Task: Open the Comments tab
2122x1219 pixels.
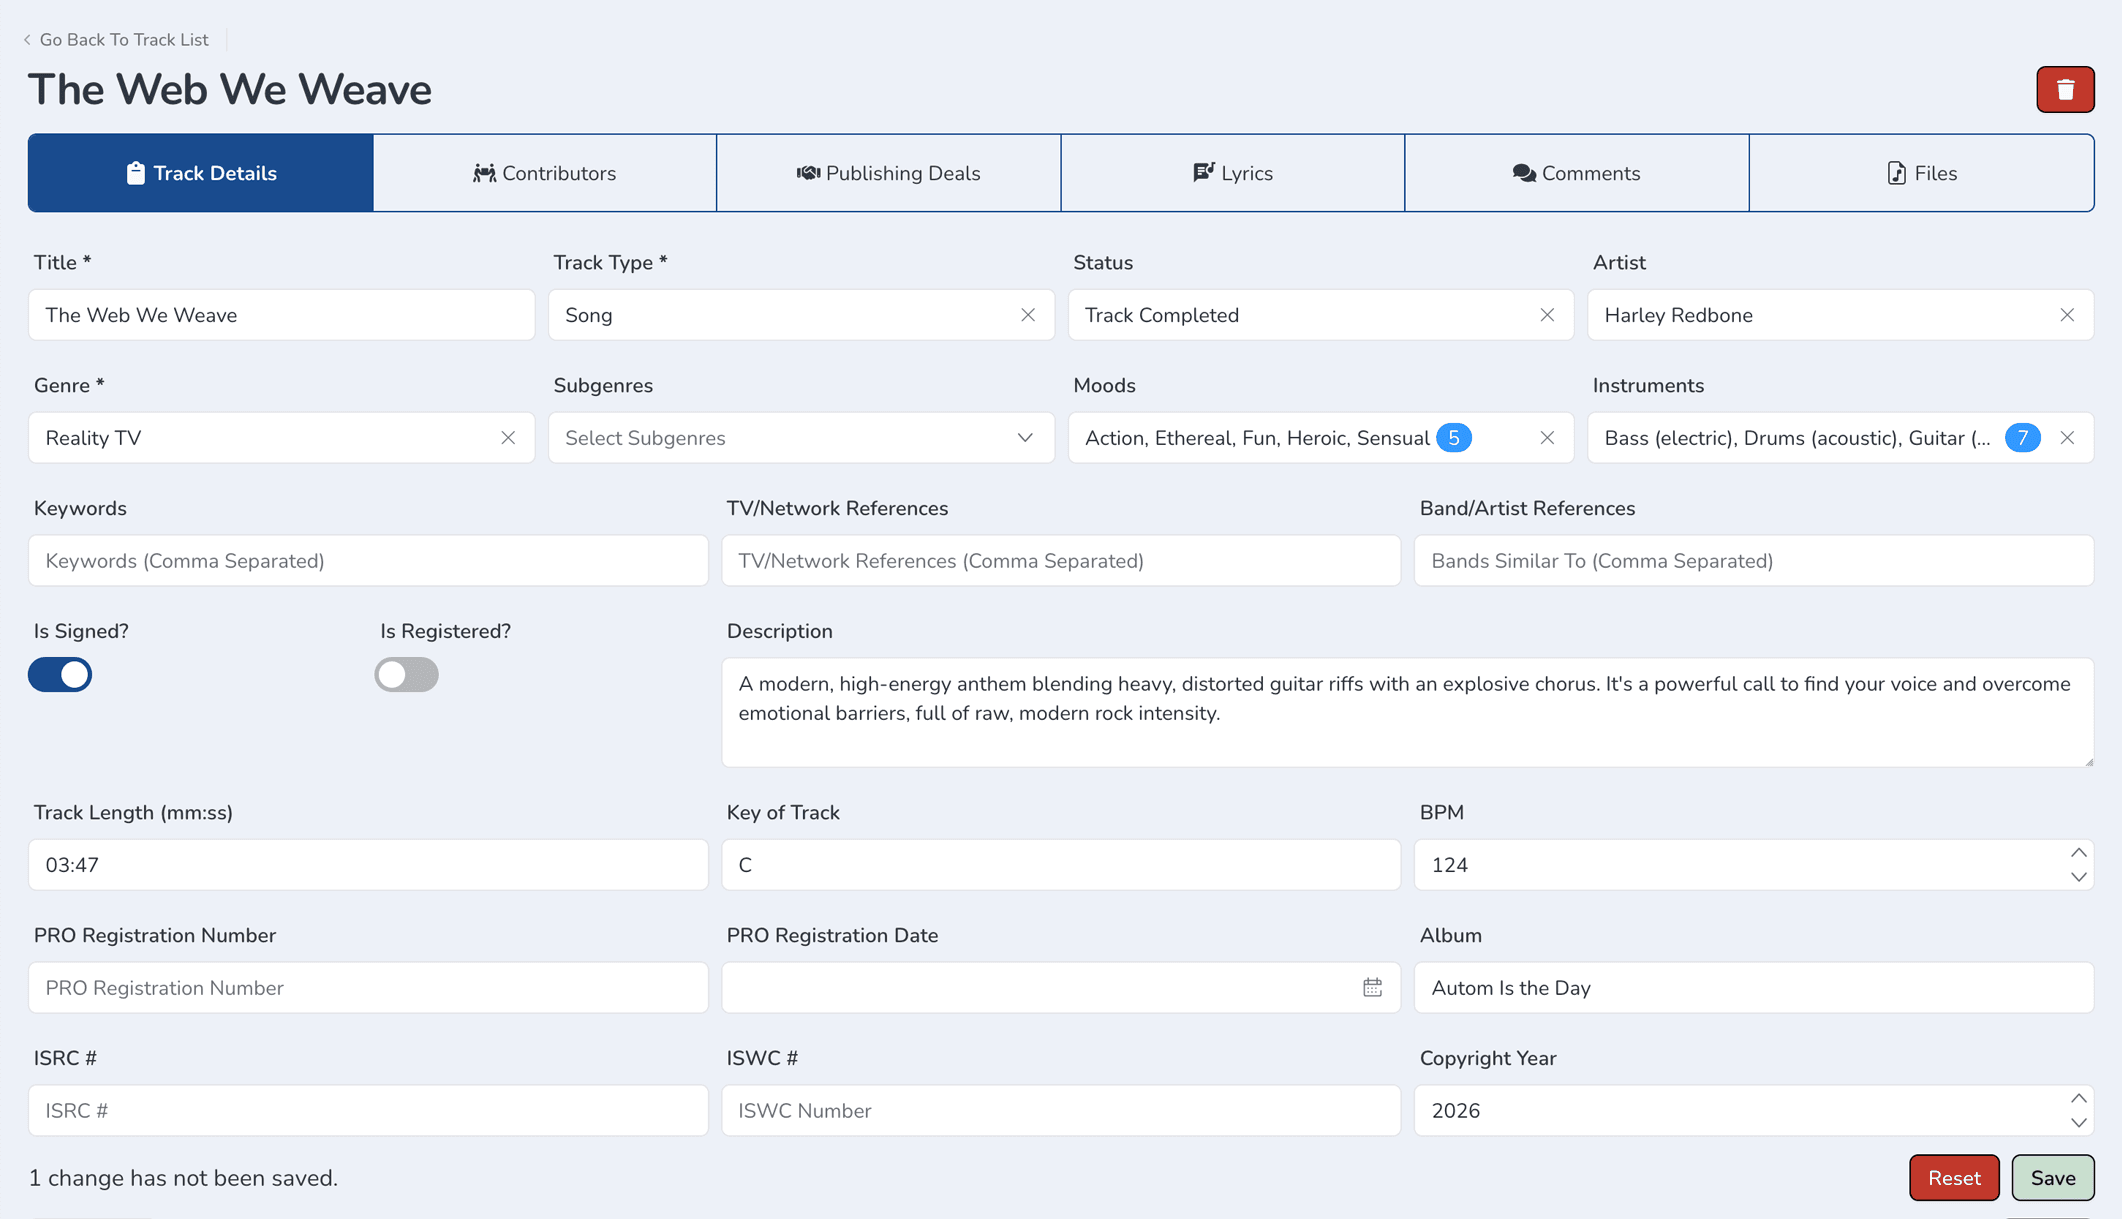Action: coord(1577,173)
